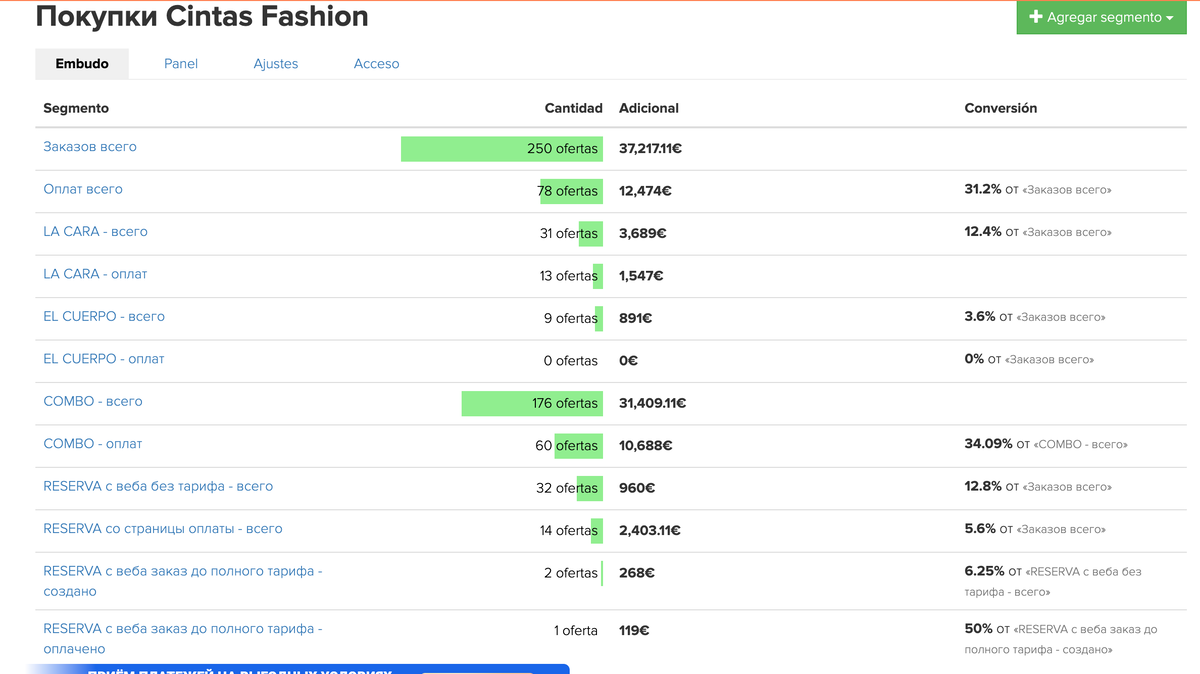
Task: Click the 250 ofertas green bar
Action: click(502, 149)
